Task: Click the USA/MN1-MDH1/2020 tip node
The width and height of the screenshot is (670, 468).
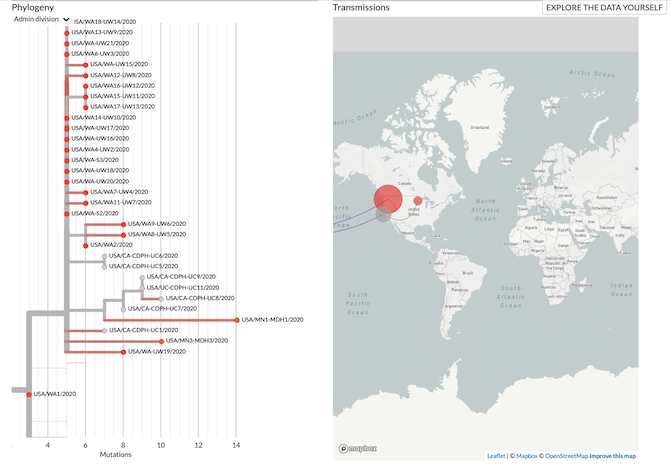Action: click(237, 320)
